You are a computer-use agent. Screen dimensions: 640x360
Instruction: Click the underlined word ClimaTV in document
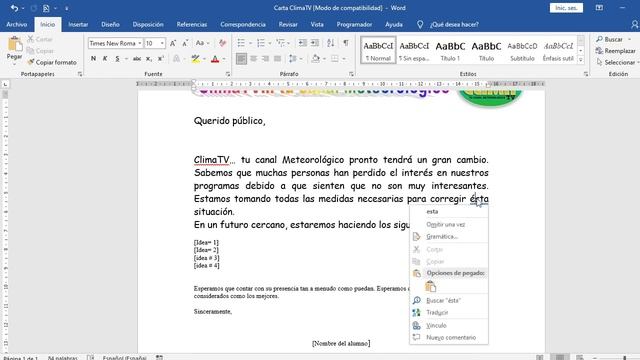pyautogui.click(x=211, y=160)
